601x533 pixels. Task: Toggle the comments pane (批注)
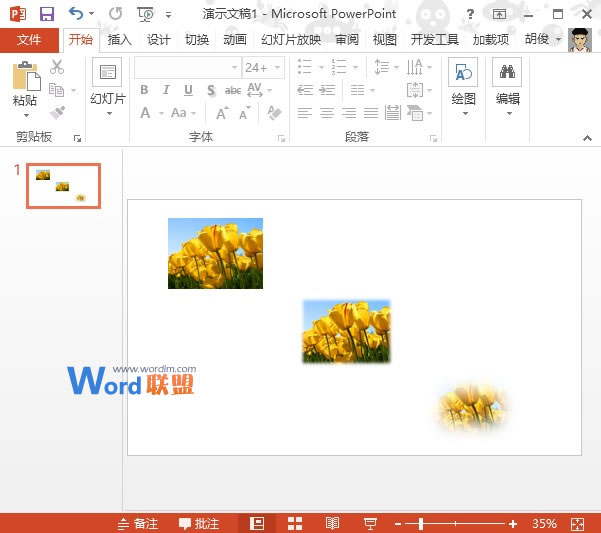point(199,524)
